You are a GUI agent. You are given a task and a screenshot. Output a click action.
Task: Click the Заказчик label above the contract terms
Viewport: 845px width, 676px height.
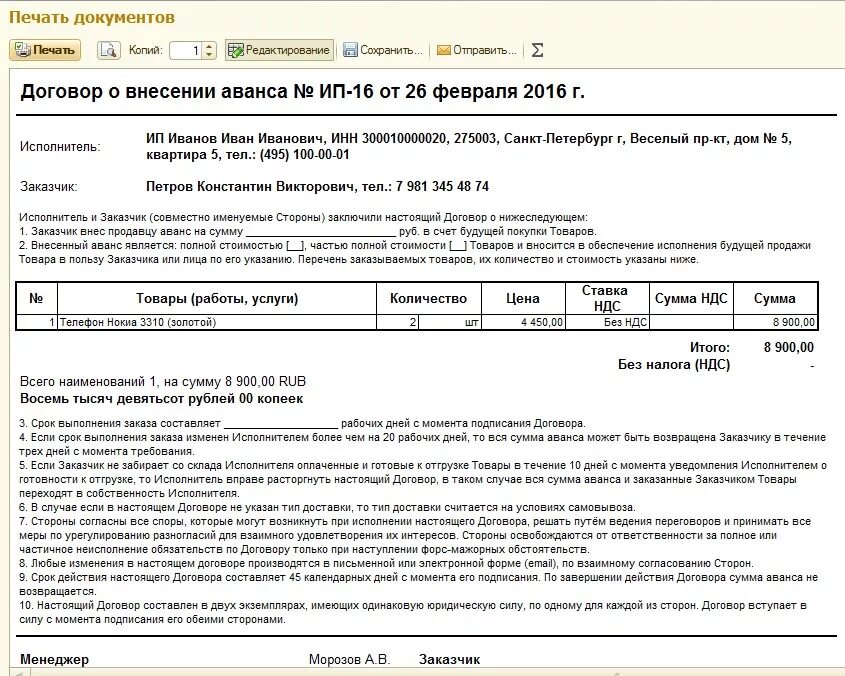(x=49, y=187)
